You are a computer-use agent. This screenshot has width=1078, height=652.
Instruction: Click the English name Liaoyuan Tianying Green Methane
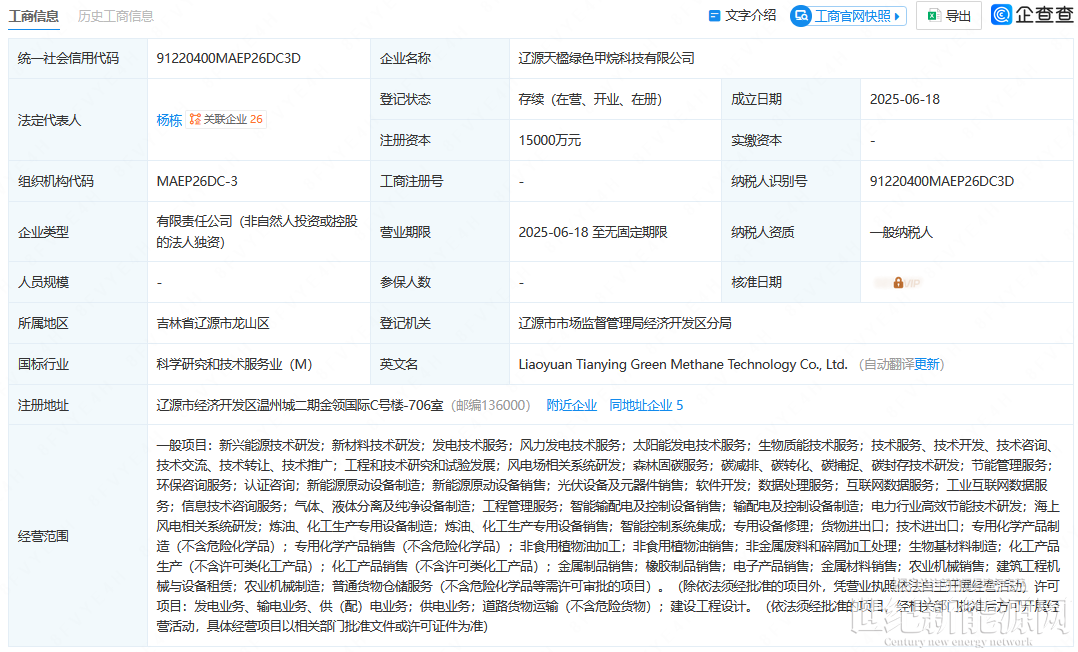[x=682, y=365]
